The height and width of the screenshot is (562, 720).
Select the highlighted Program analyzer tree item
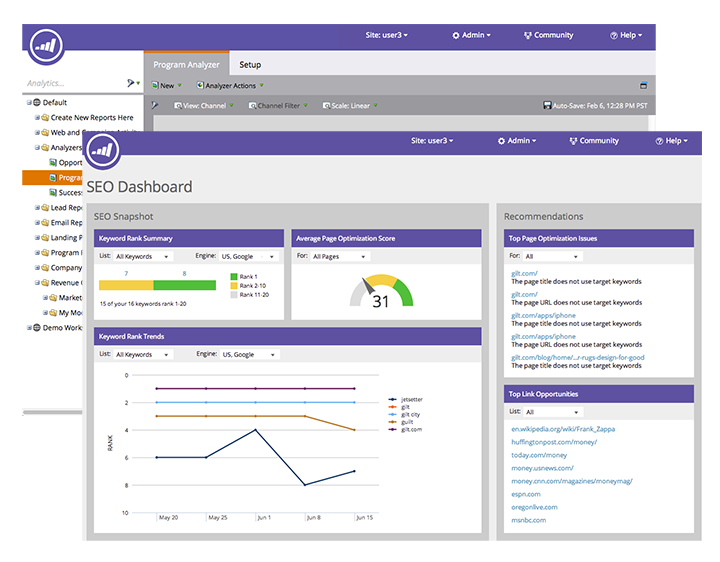[52, 178]
